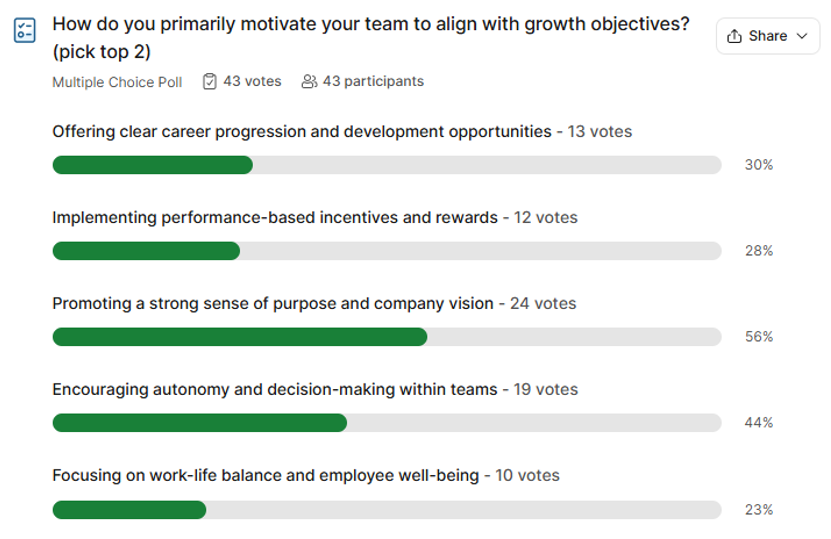
Task: Open the Share dropdown chevron
Action: (x=801, y=36)
